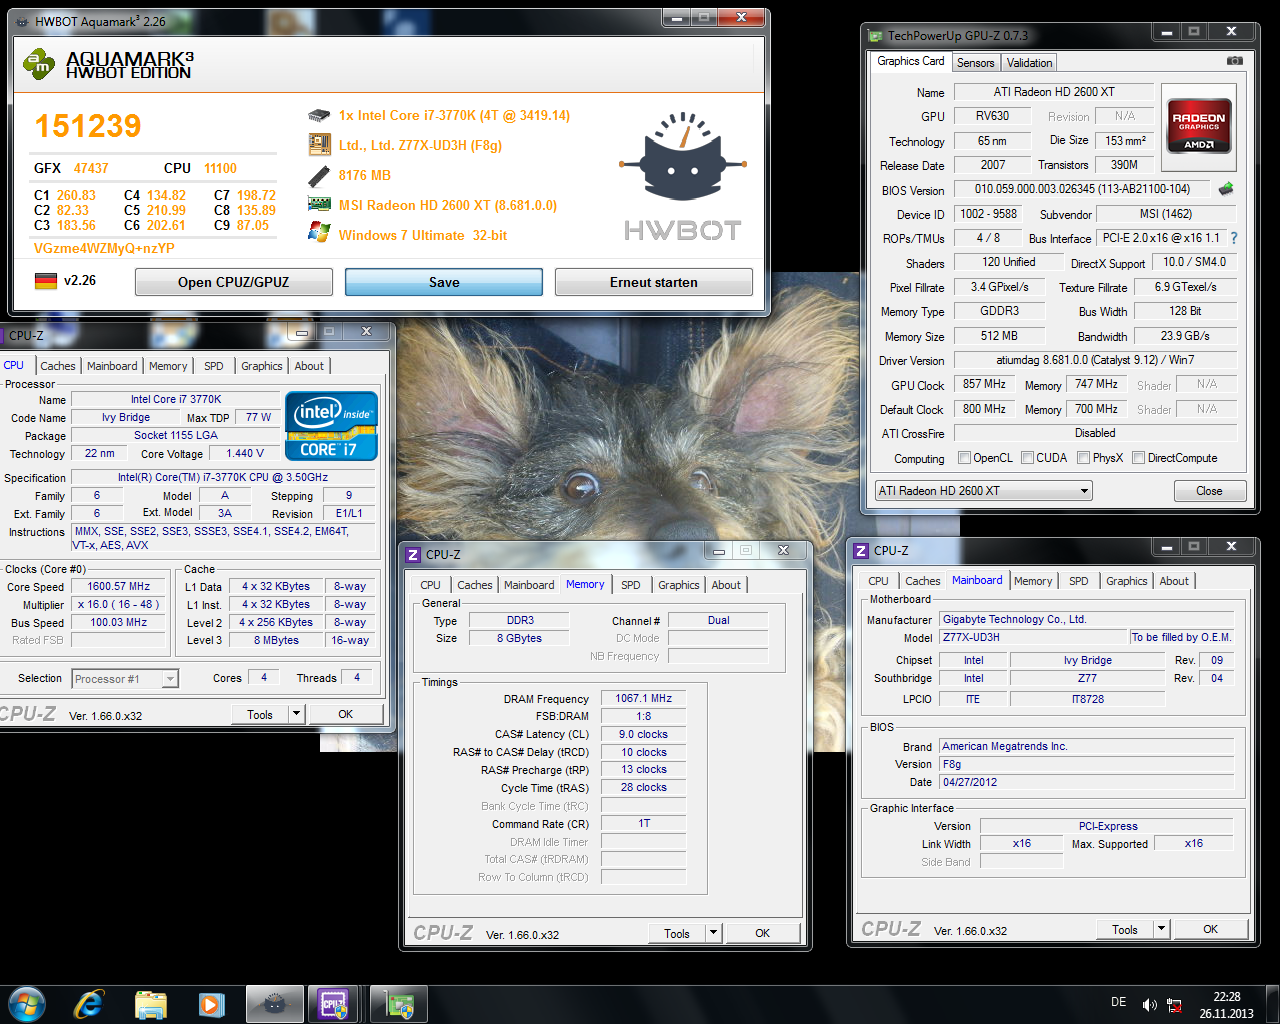This screenshot has width=1280, height=1024.
Task: Click the Show desktop strip at the taskbar end
Action: 1272,1004
